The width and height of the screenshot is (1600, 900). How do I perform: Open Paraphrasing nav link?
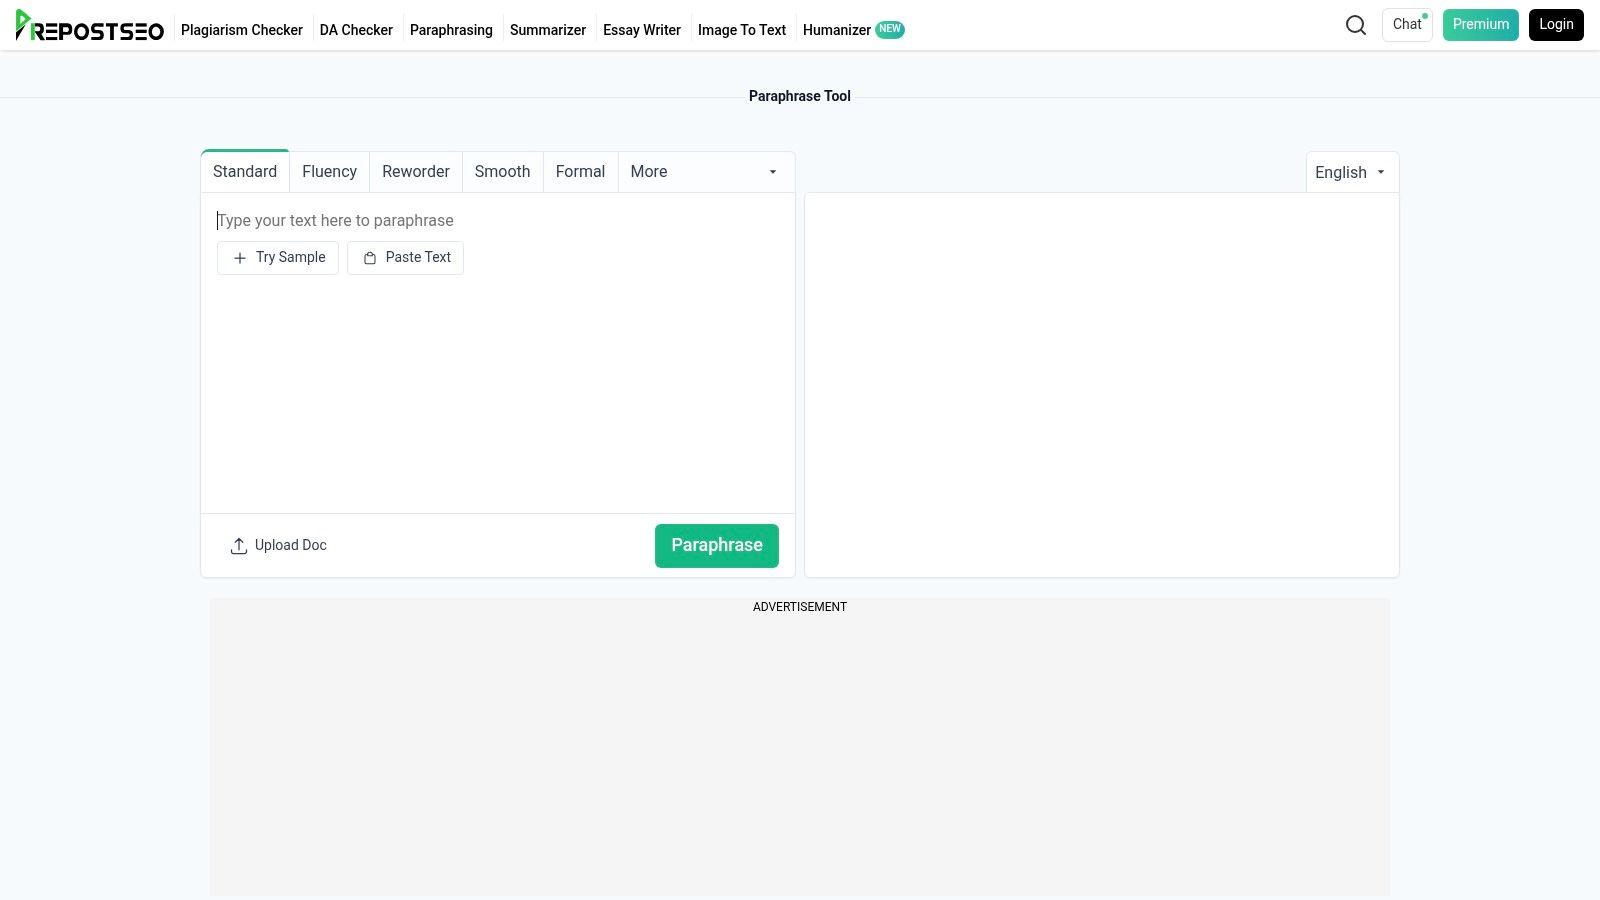point(451,30)
